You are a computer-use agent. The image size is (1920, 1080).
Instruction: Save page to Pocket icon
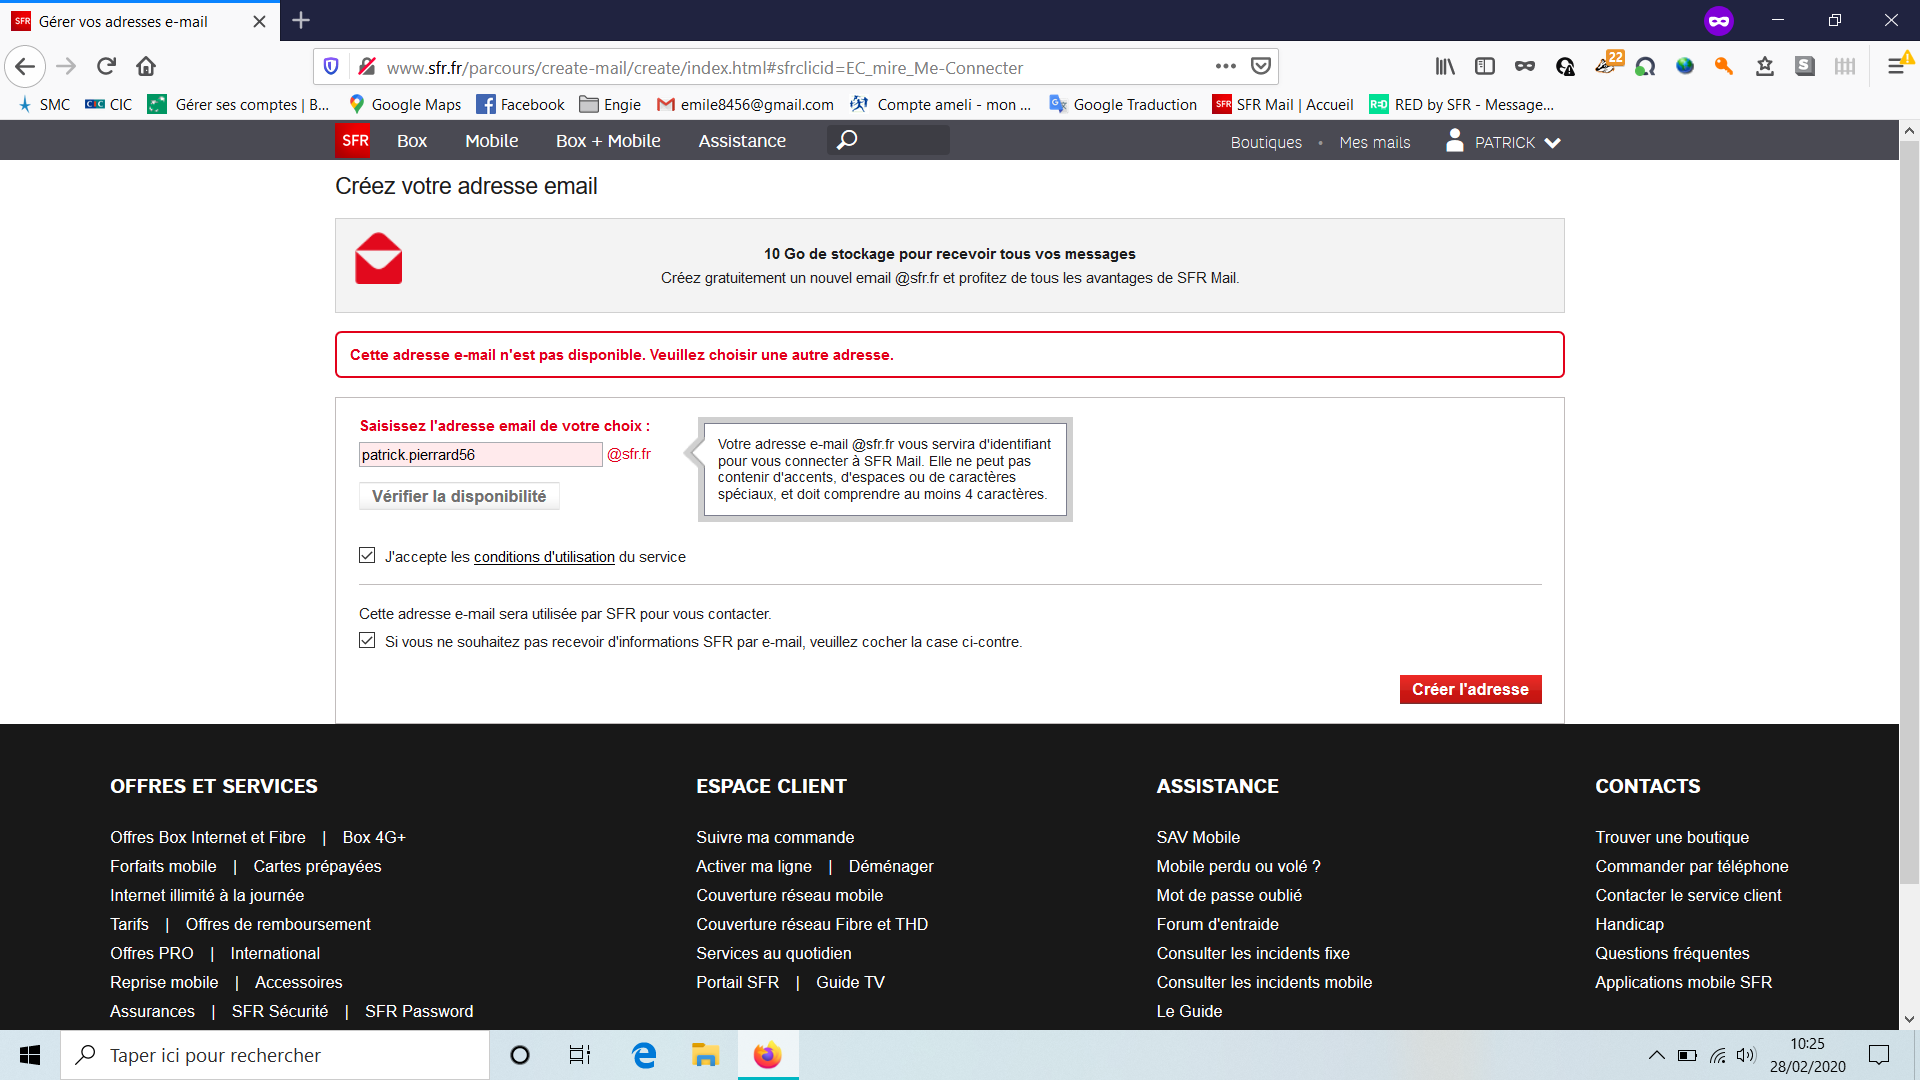point(1261,67)
